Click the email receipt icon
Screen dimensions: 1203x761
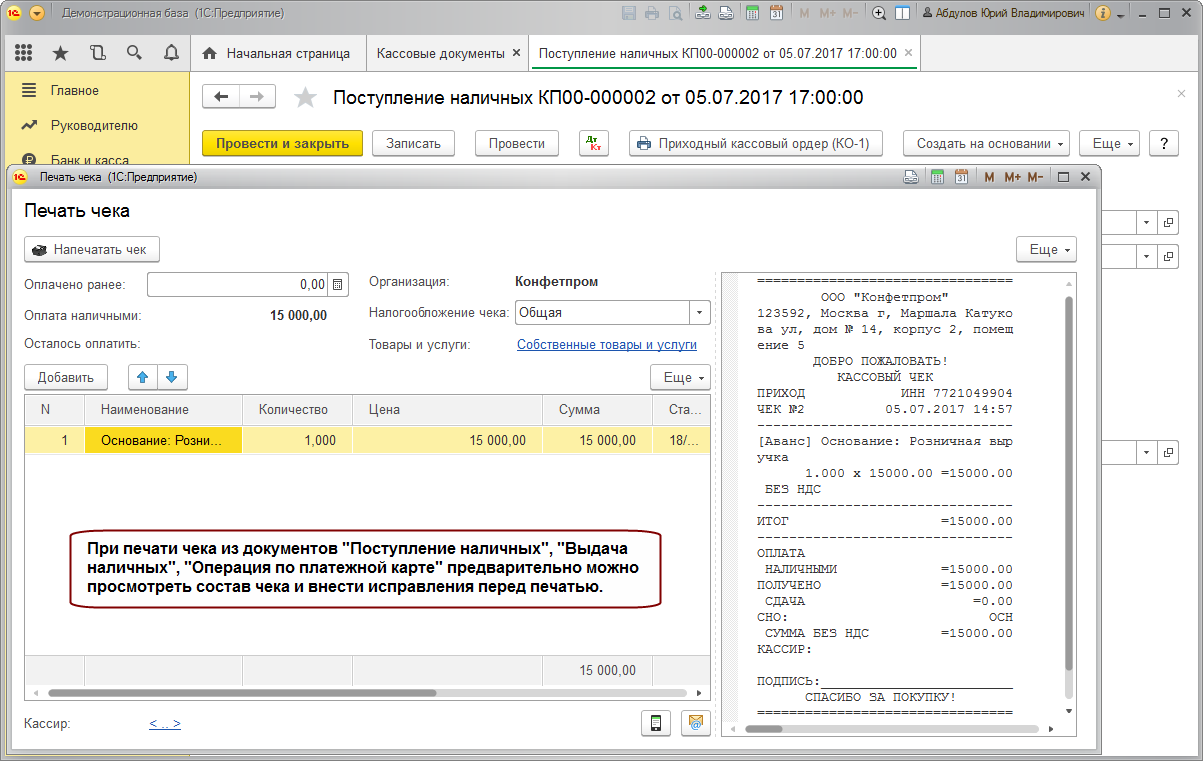click(x=694, y=723)
